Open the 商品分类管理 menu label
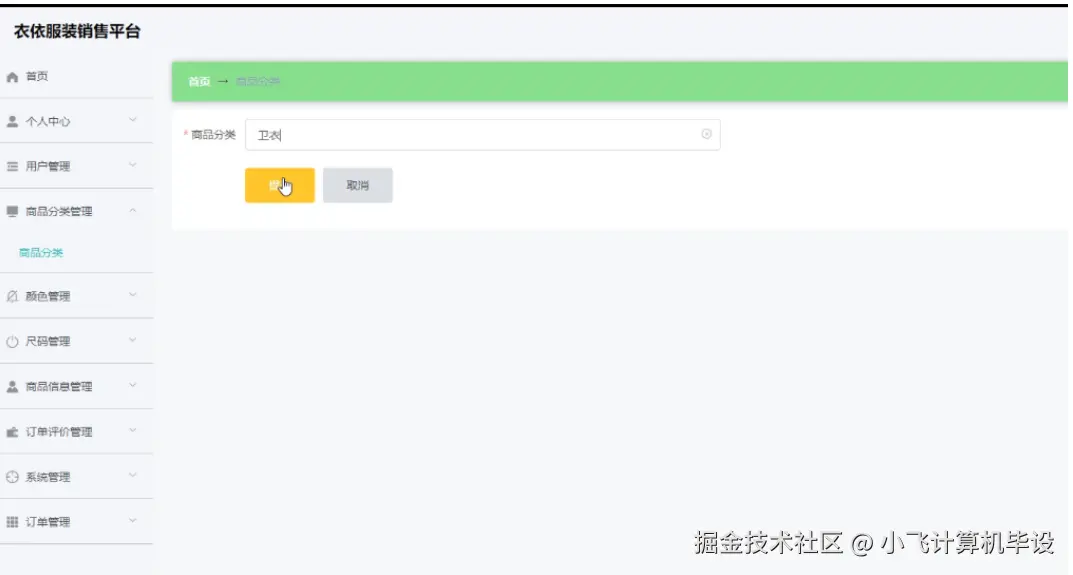Viewport: 1073px width, 575px height. point(59,212)
